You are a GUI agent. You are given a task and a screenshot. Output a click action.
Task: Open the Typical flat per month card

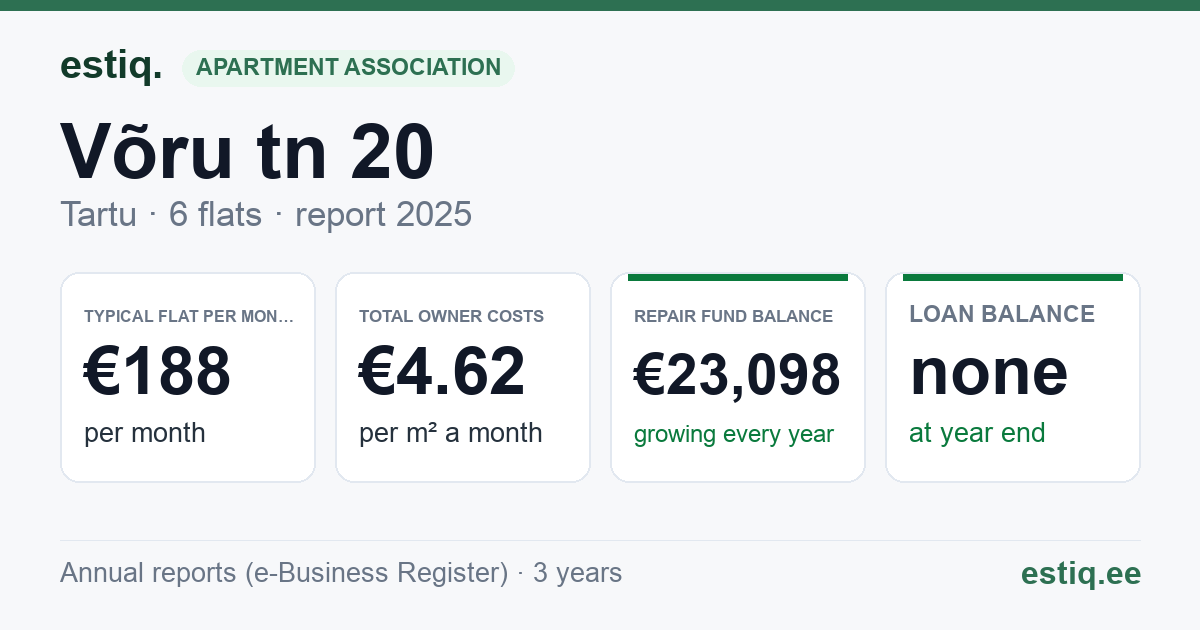tap(188, 377)
